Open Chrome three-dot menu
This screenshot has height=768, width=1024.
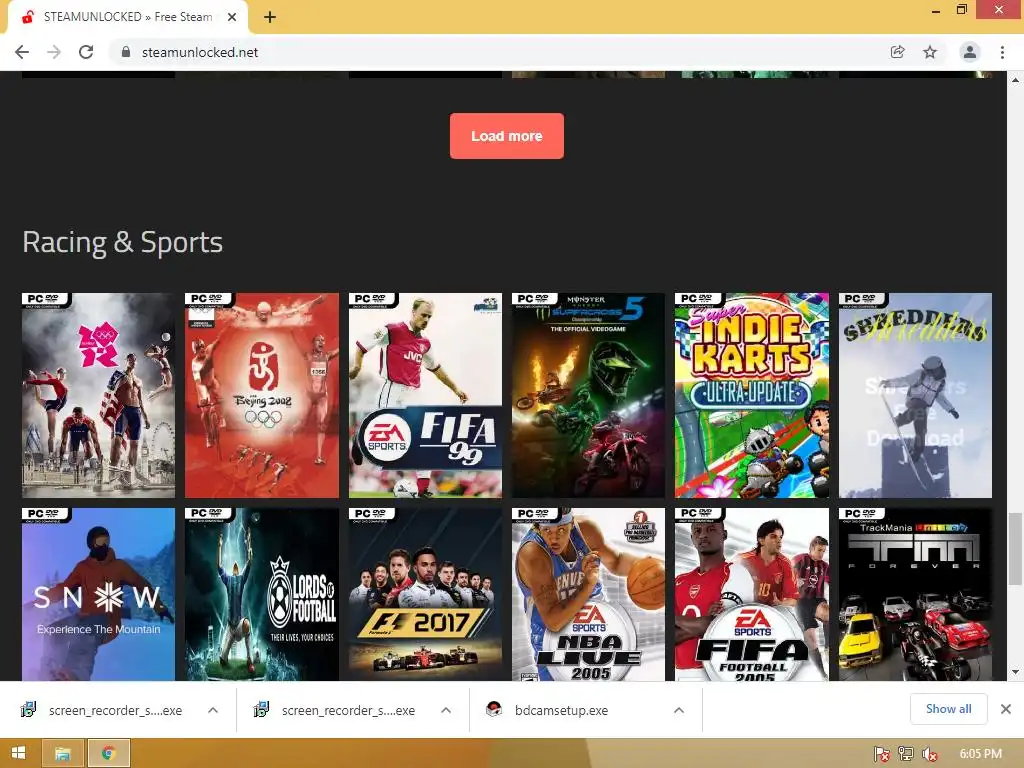(x=1002, y=52)
